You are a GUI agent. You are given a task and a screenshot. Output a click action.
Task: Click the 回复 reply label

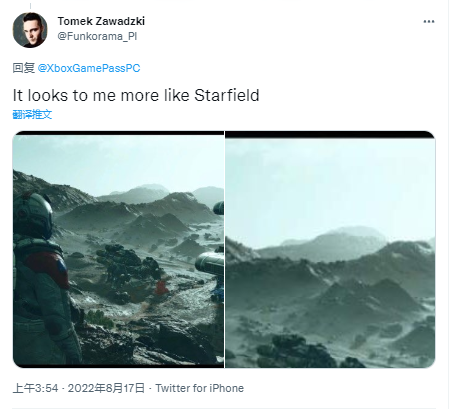coord(24,68)
